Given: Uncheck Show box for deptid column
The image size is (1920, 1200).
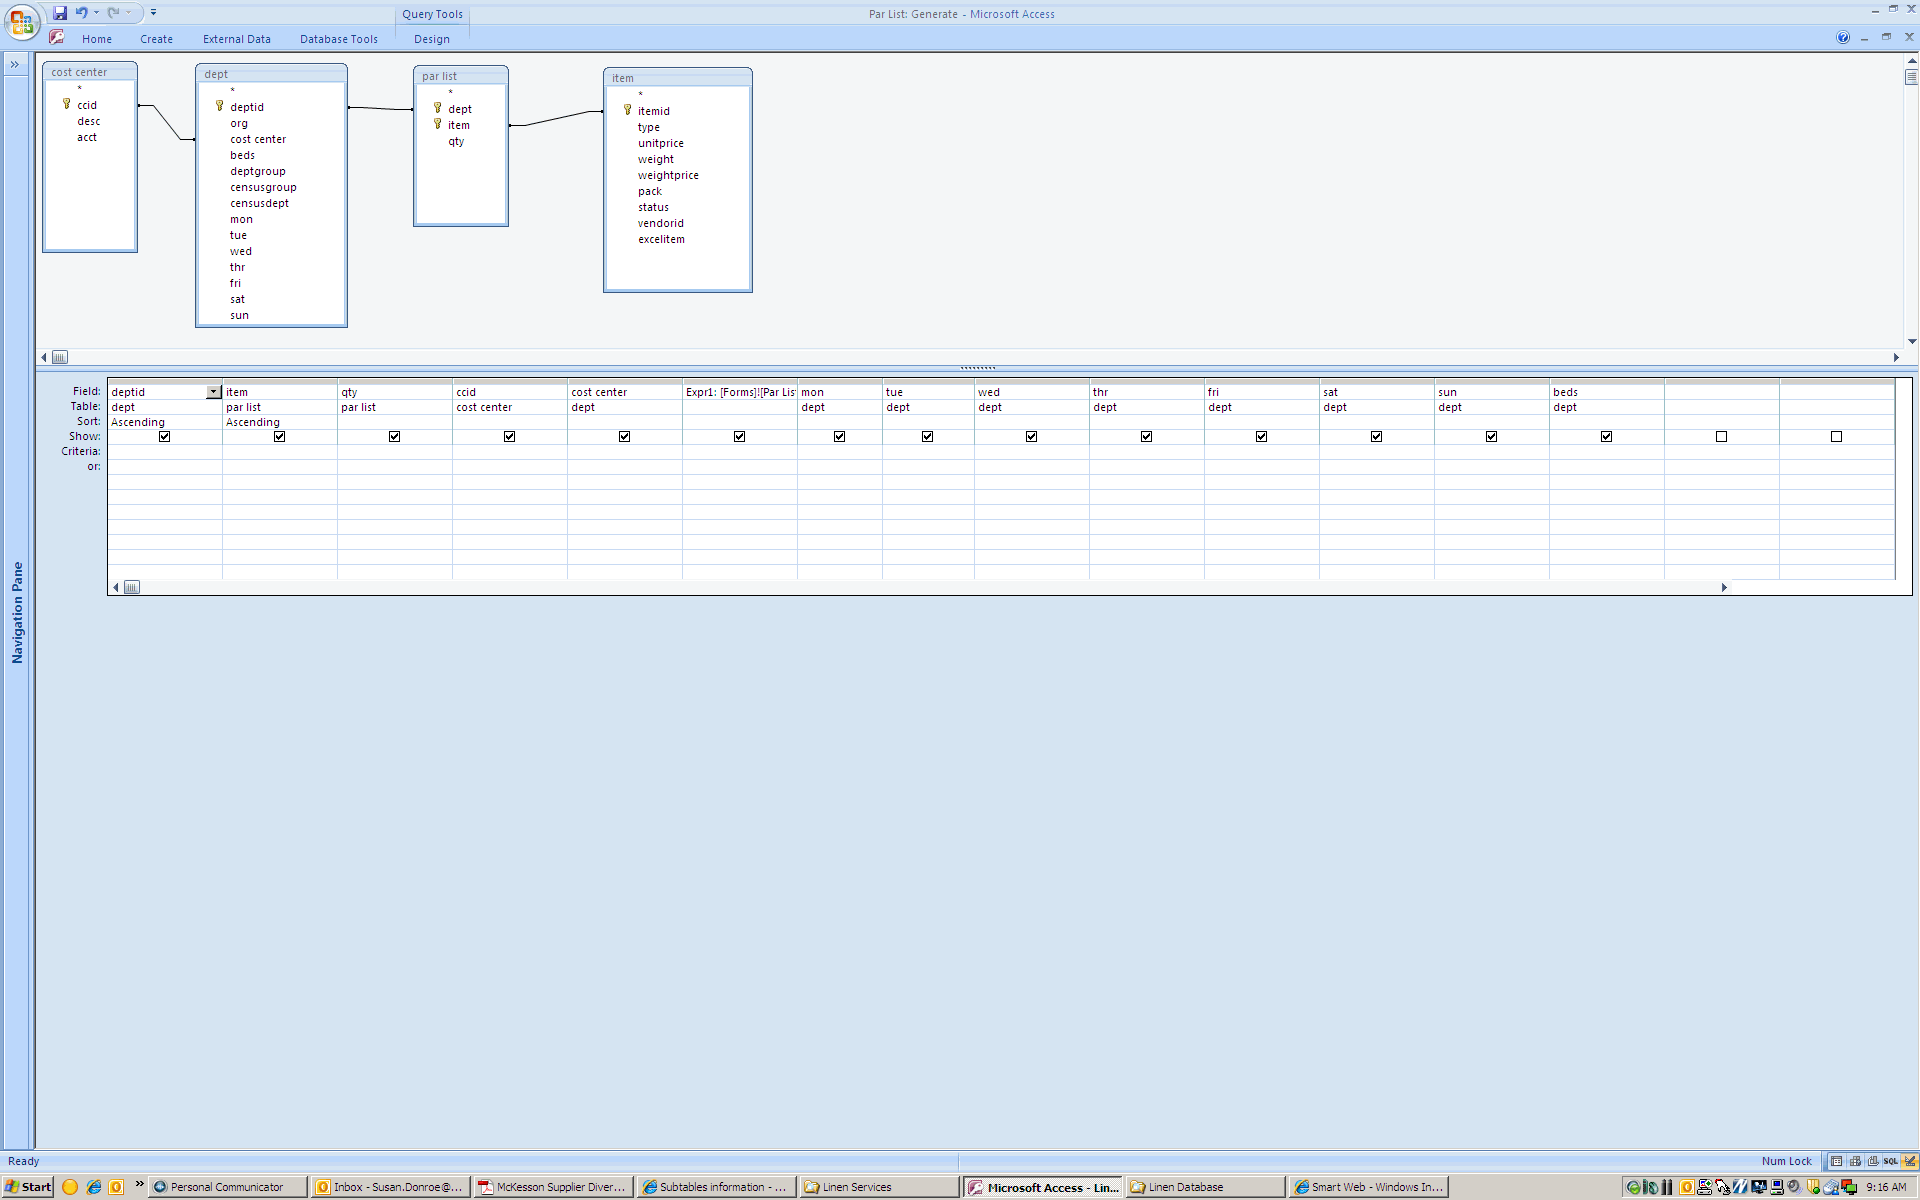Looking at the screenshot, I should pos(165,437).
